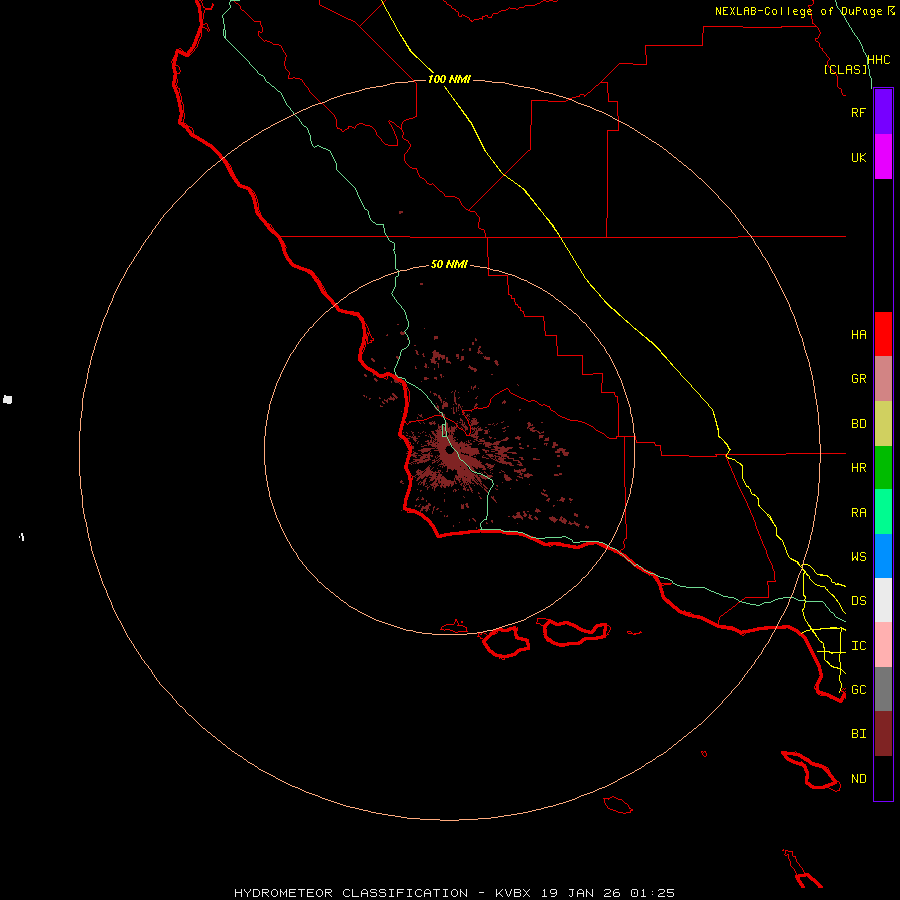The image size is (900, 900).
Task: Click the Hydrometeor Classification KVBX title text
Action: pos(454,893)
